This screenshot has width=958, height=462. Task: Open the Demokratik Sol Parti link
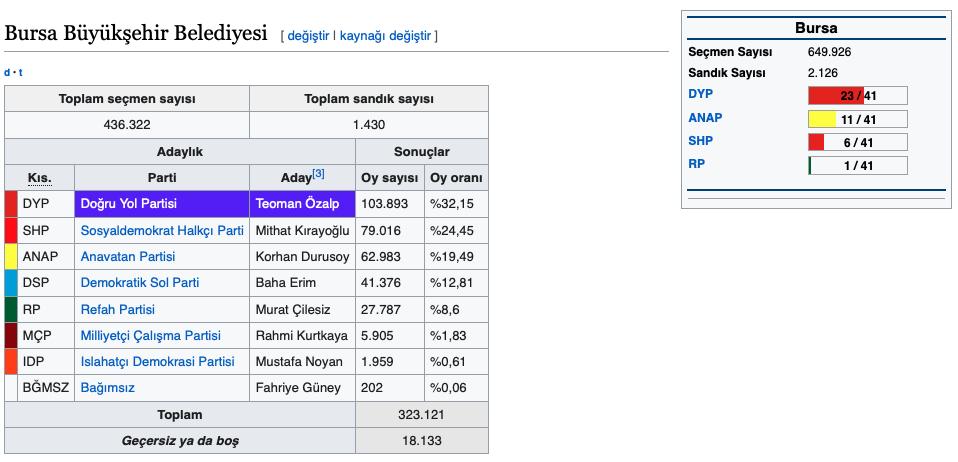coord(139,283)
